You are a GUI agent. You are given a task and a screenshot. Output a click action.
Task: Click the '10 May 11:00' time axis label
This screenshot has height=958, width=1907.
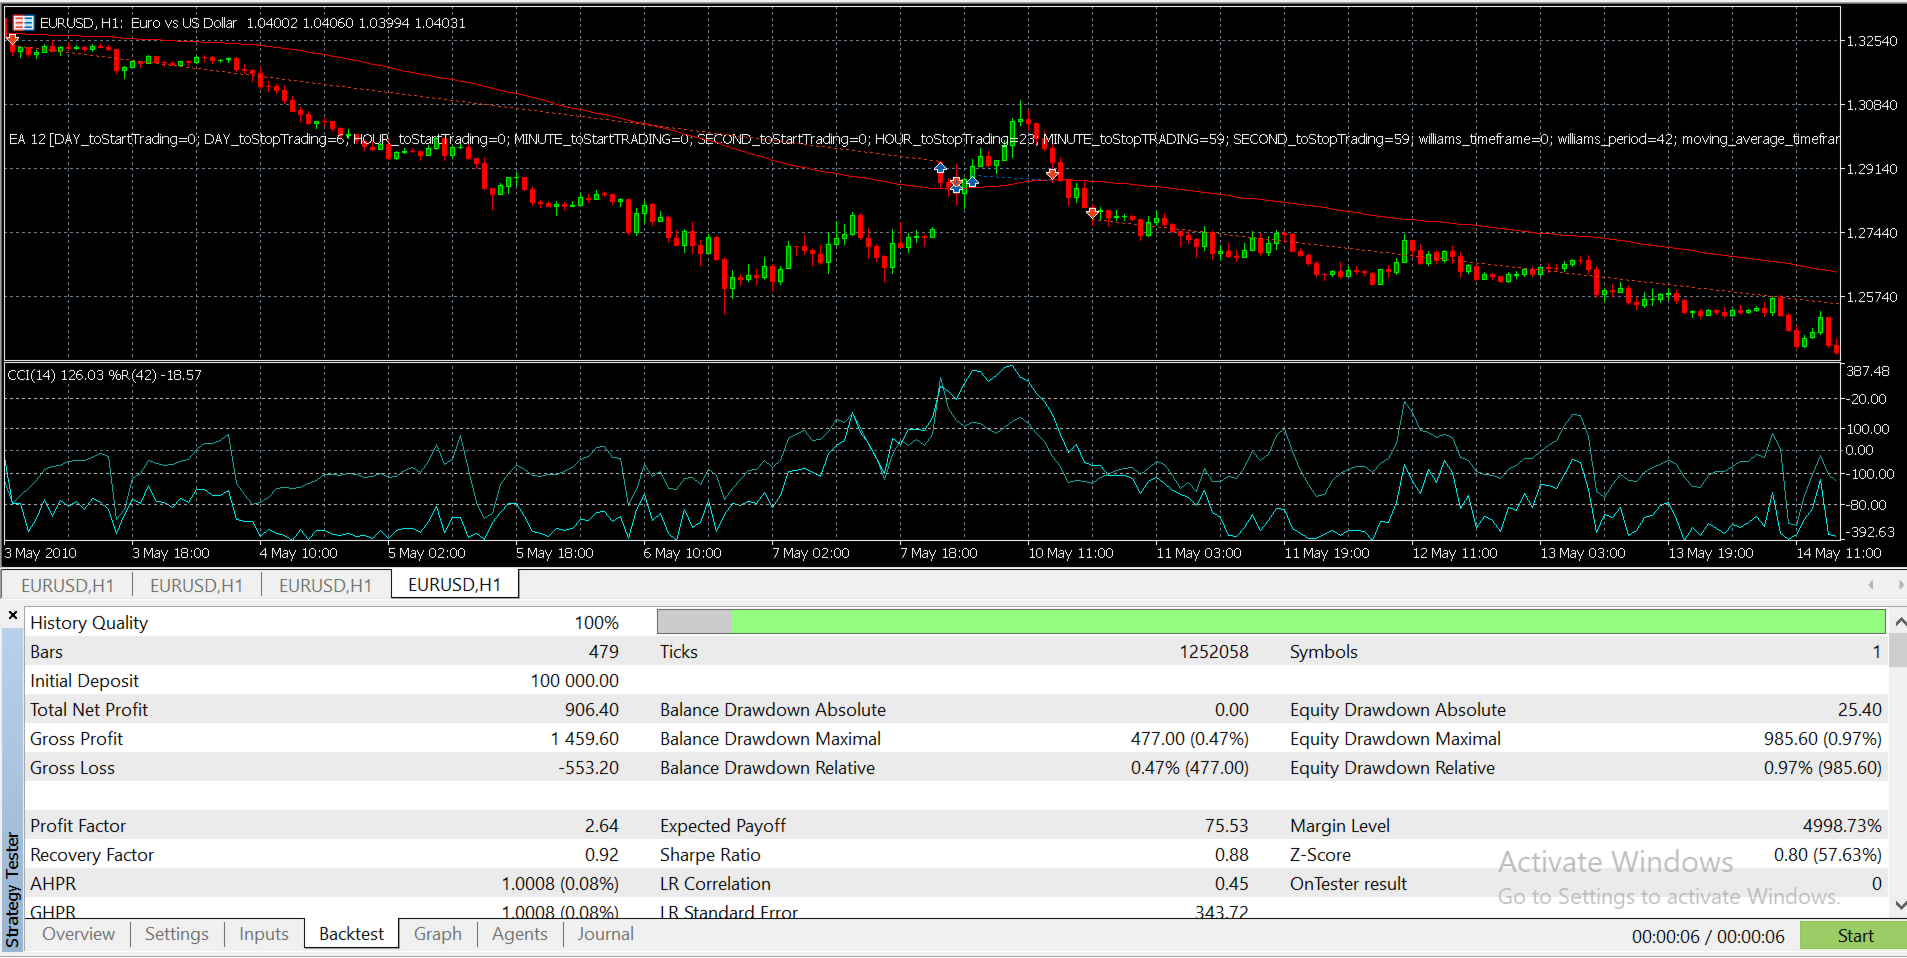pos(1071,553)
